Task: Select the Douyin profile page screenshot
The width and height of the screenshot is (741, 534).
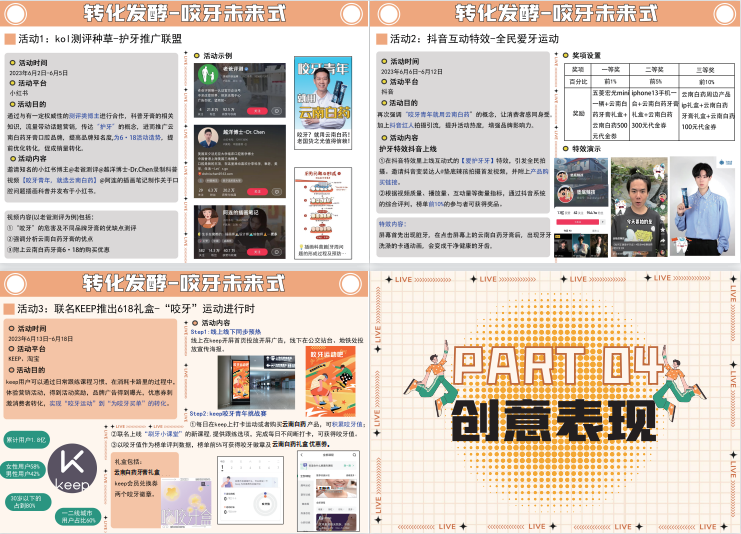Action: [581, 207]
